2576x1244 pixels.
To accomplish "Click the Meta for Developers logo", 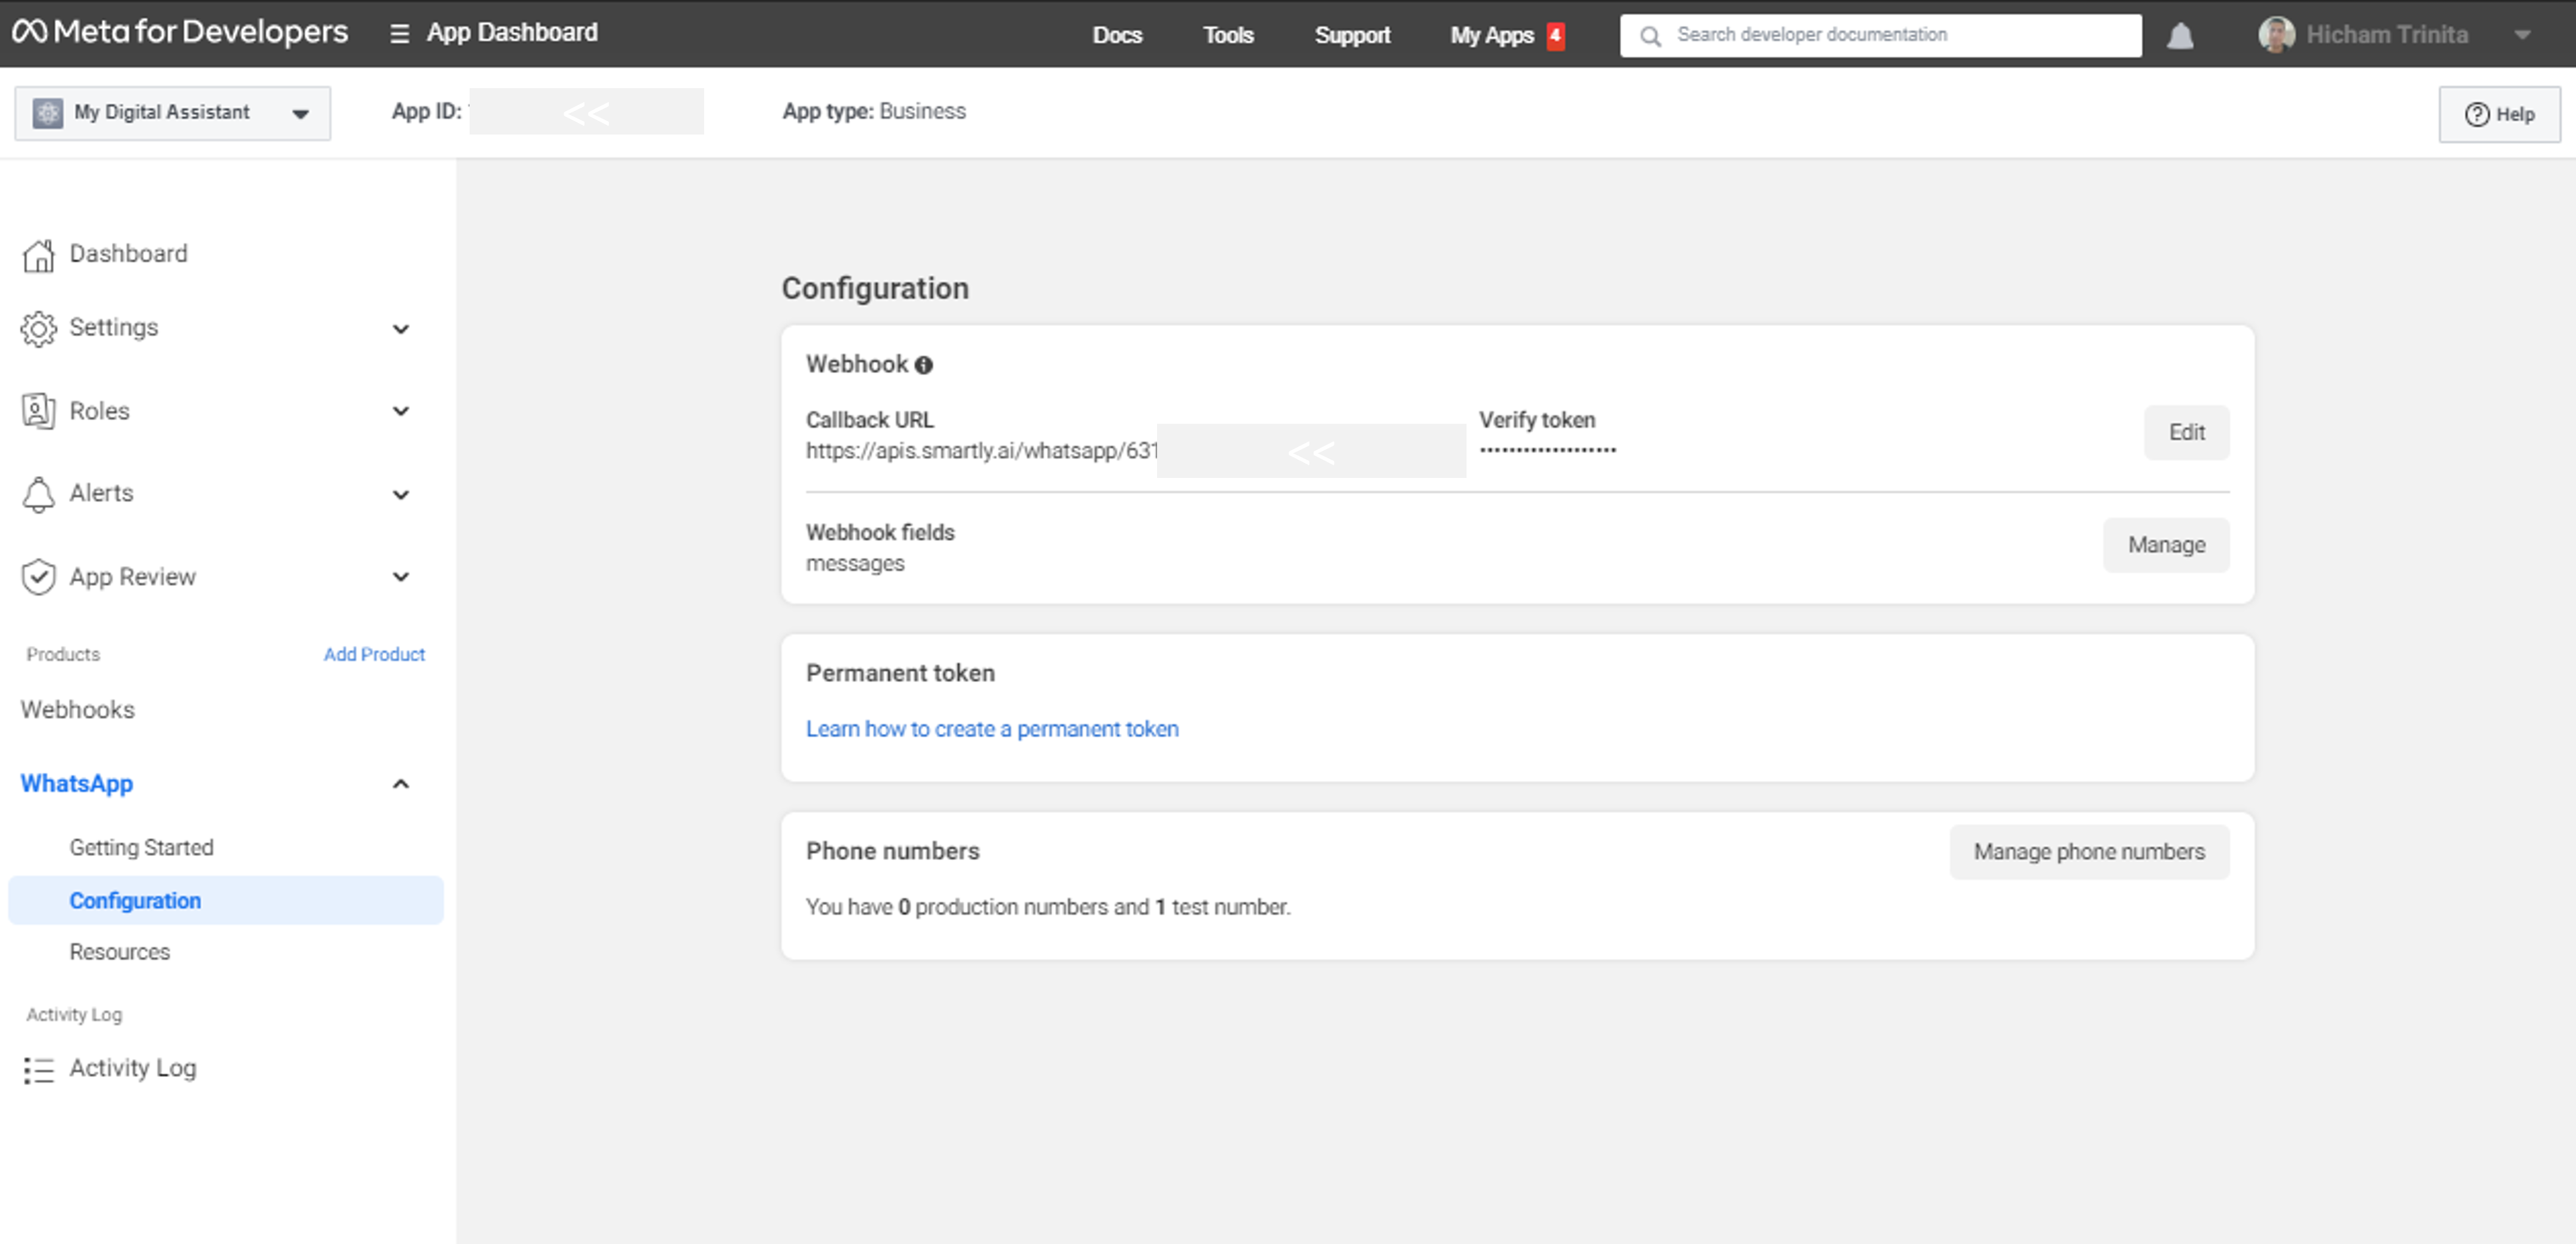I will [180, 32].
